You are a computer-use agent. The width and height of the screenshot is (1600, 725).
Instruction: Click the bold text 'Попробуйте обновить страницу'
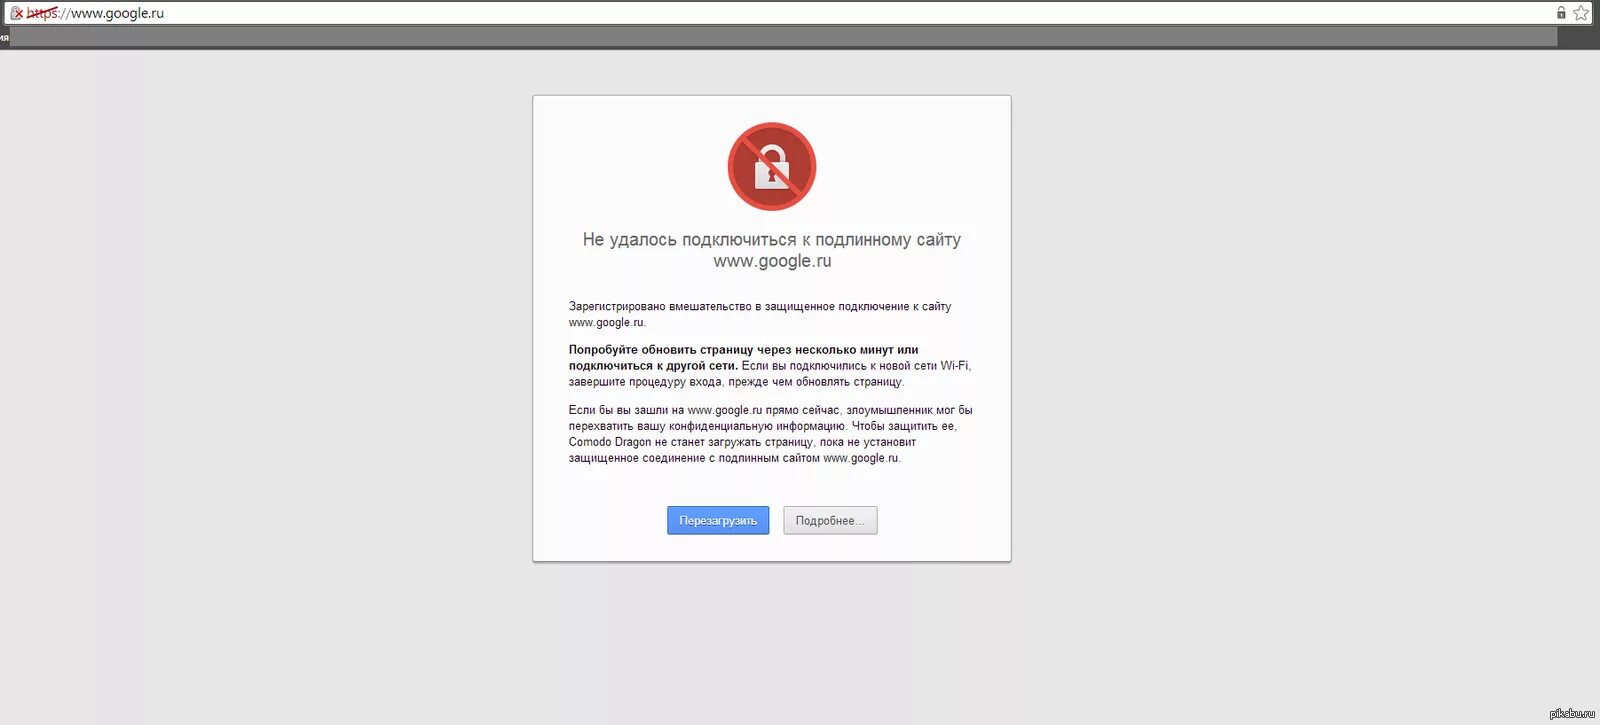click(661, 350)
